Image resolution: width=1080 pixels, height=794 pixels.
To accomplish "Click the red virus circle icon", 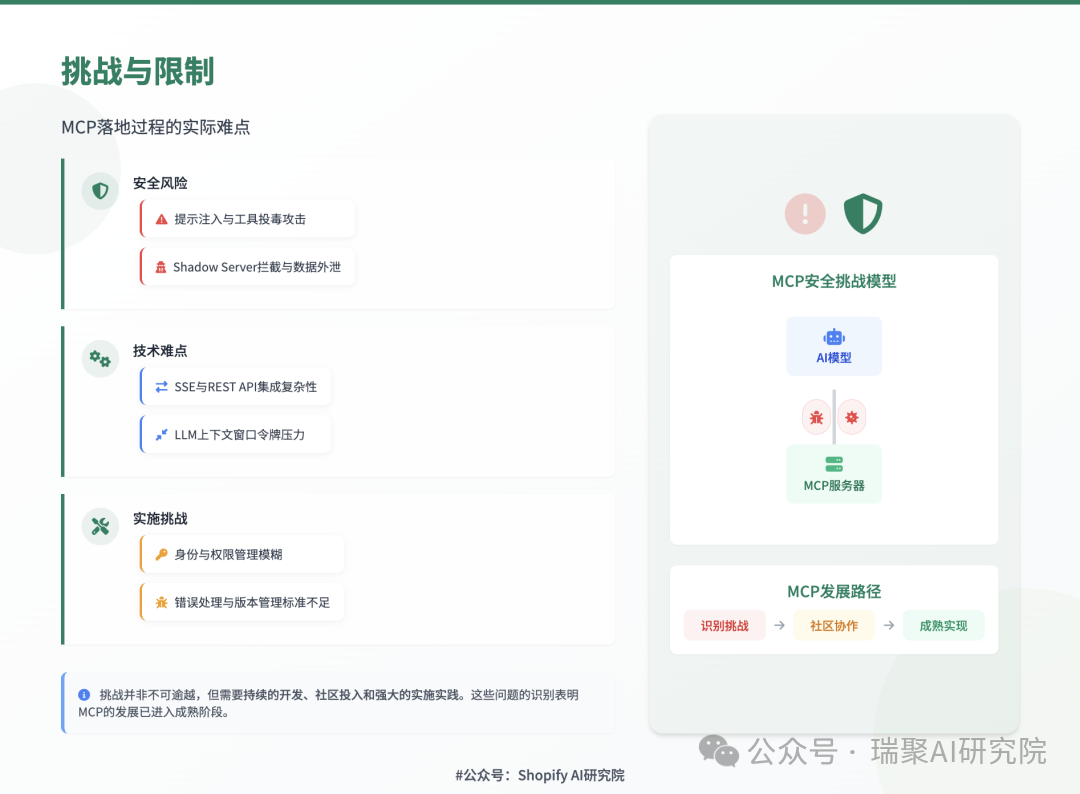I will pyautogui.click(x=852, y=417).
